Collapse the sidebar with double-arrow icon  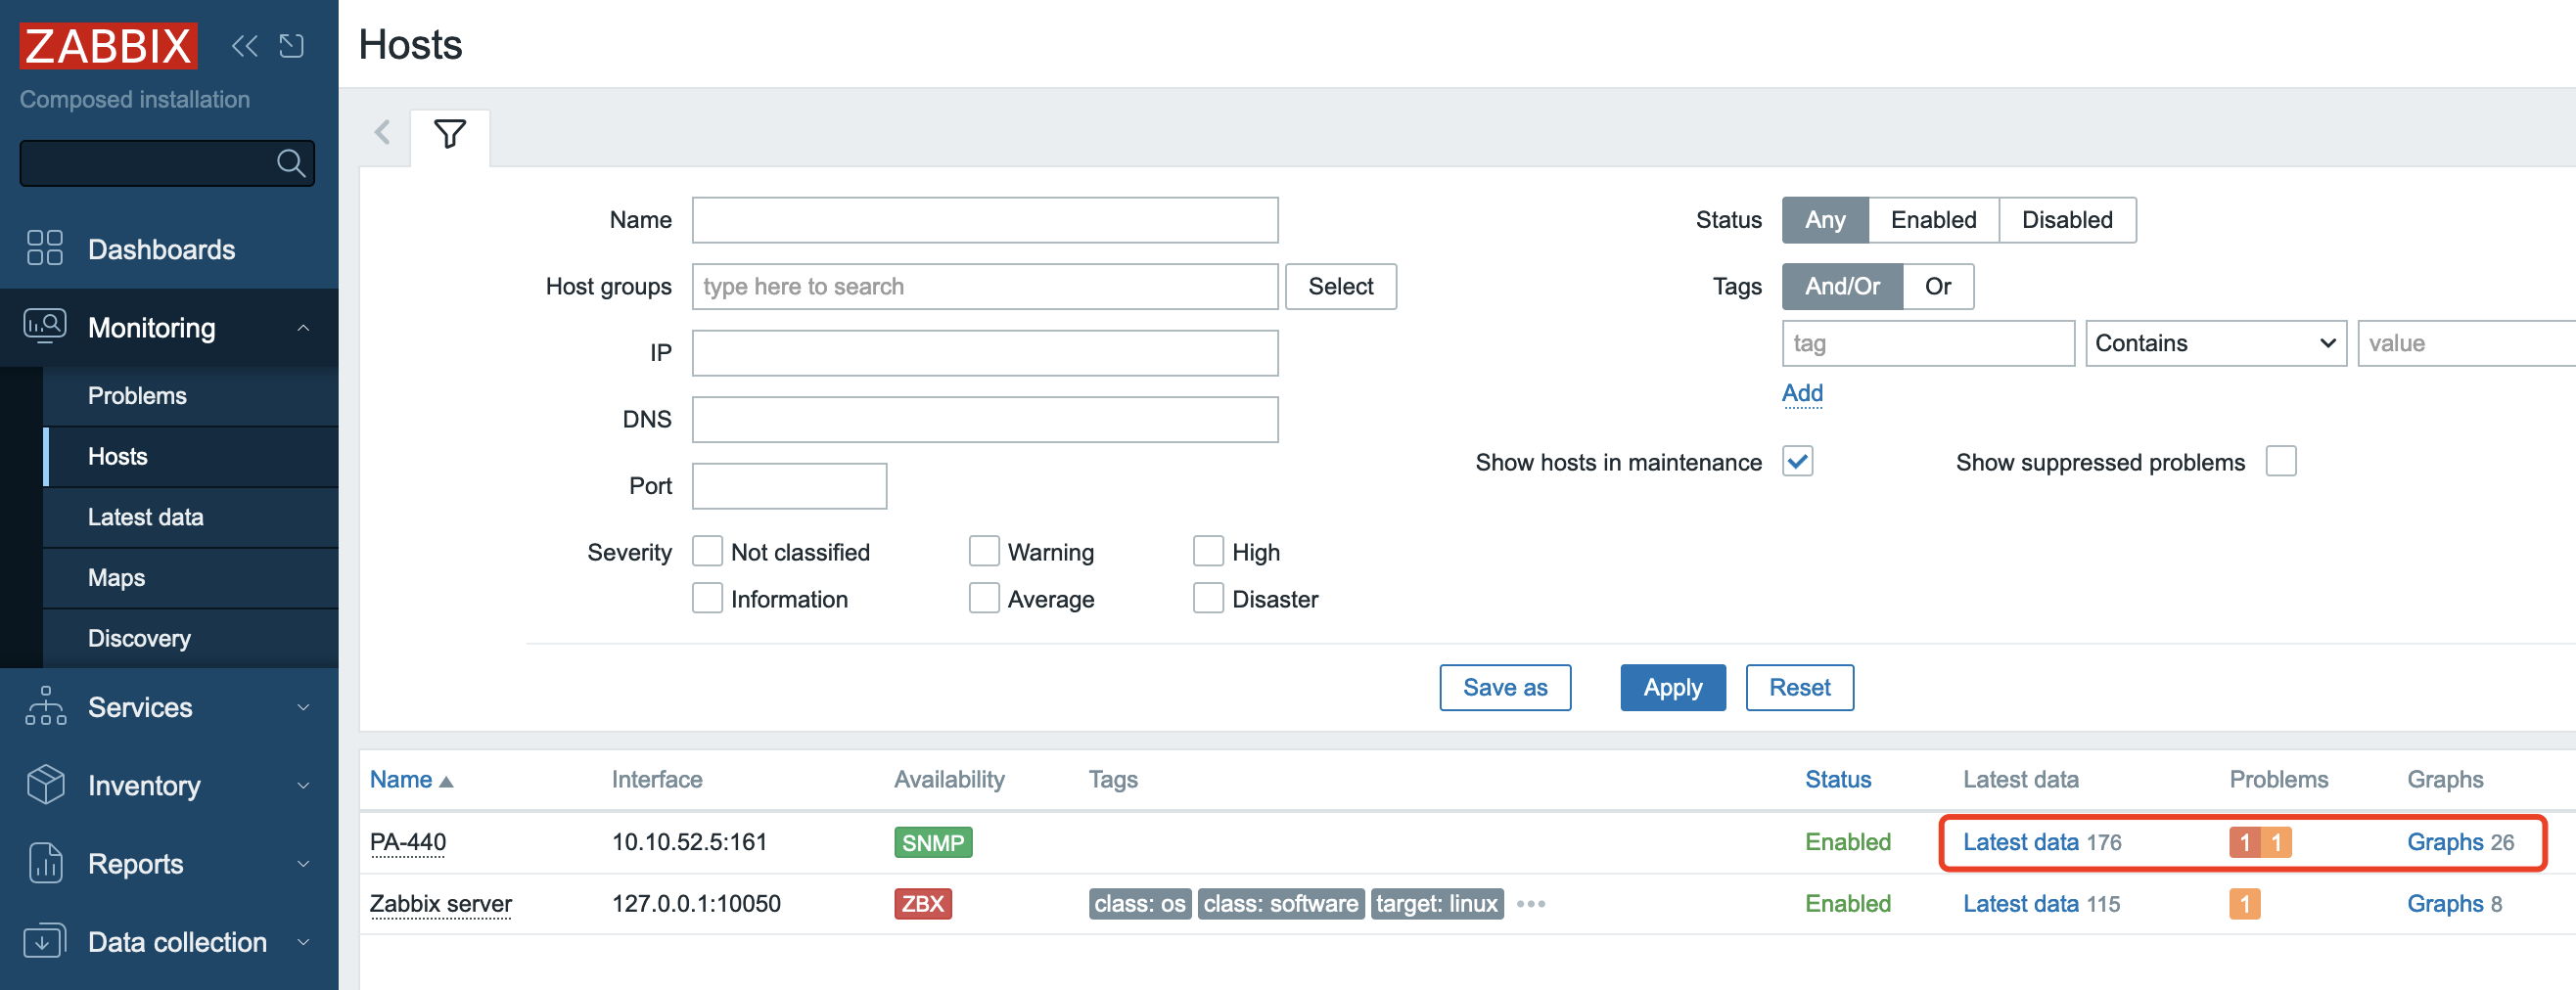click(245, 46)
